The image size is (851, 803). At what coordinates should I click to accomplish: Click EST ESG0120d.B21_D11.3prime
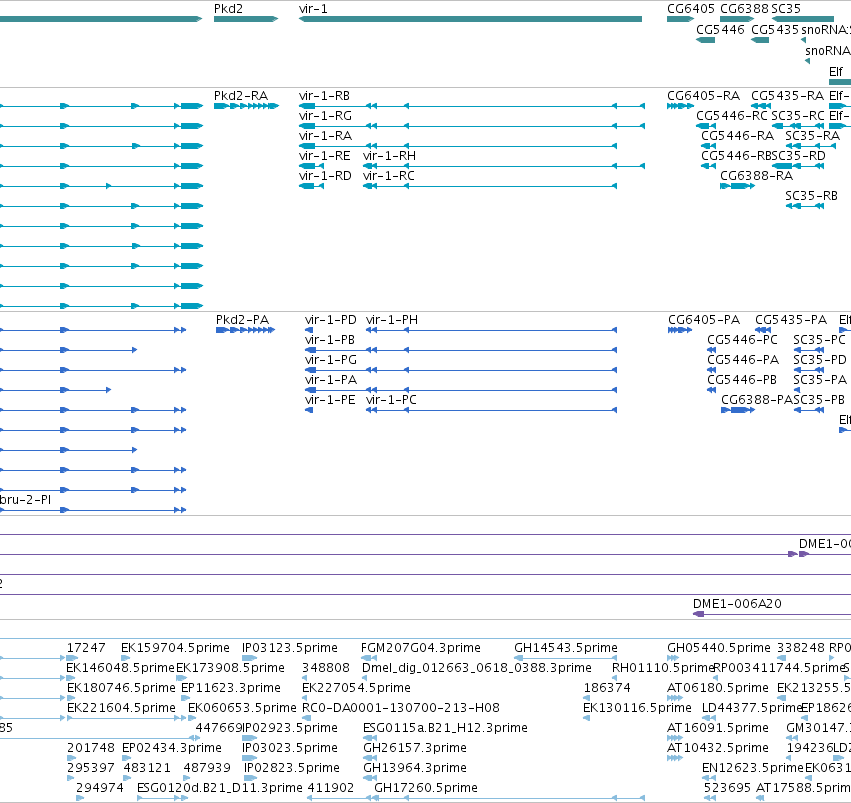[x=219, y=788]
